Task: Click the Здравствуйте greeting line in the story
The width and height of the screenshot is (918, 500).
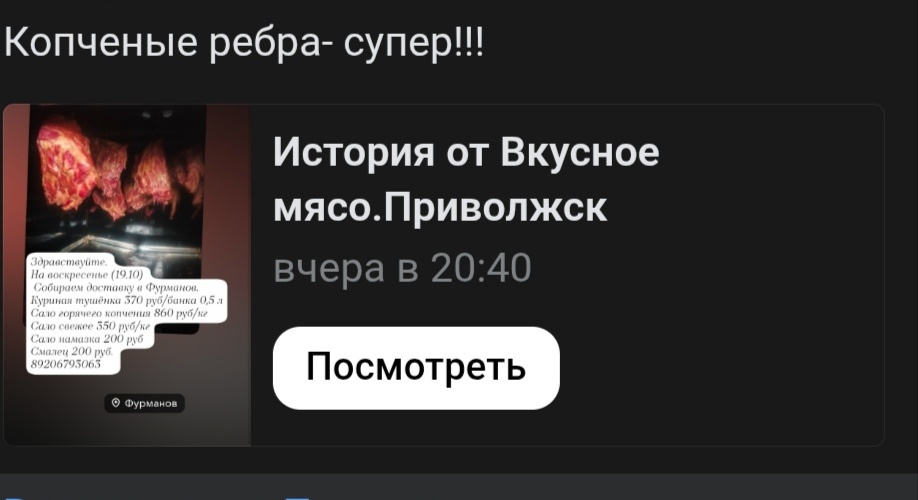Action: pyautogui.click(x=68, y=262)
